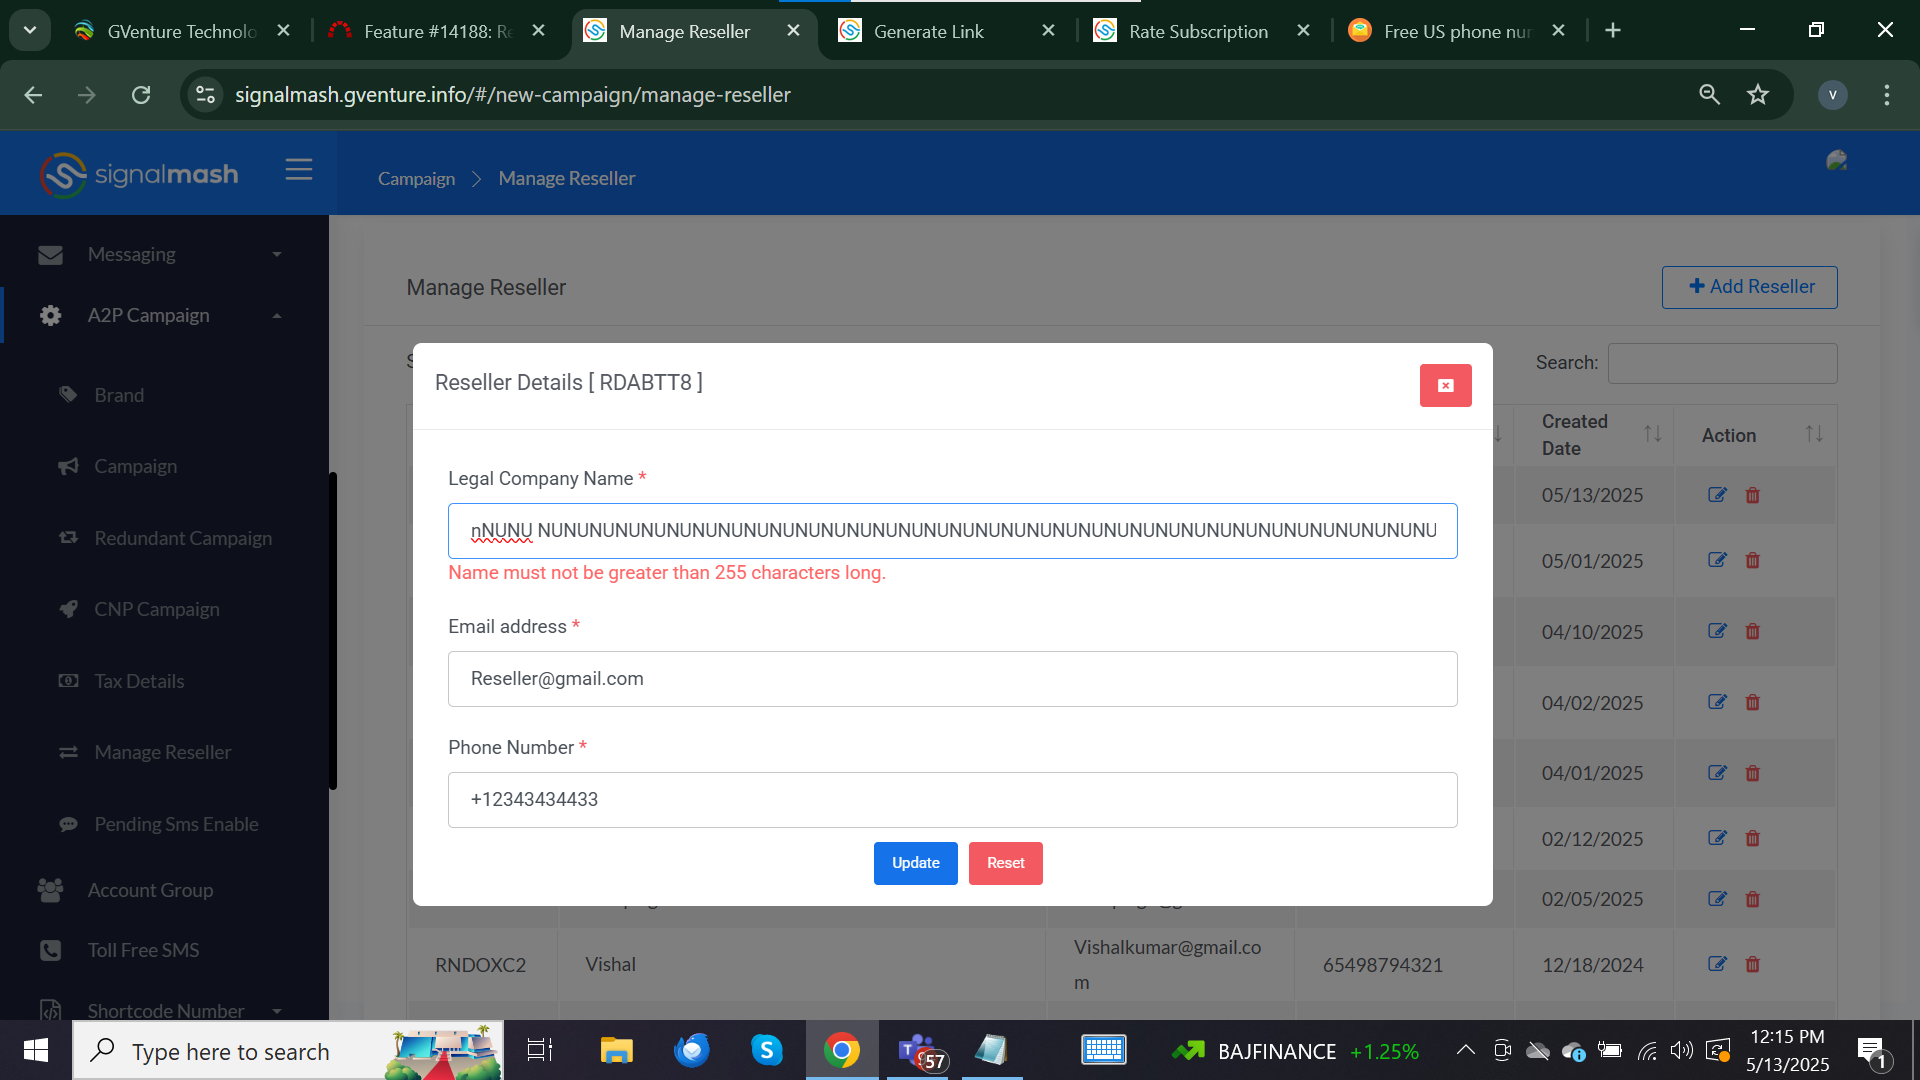This screenshot has width=1920, height=1080.
Task: Sort the table by Created Date column
Action: 1652,434
